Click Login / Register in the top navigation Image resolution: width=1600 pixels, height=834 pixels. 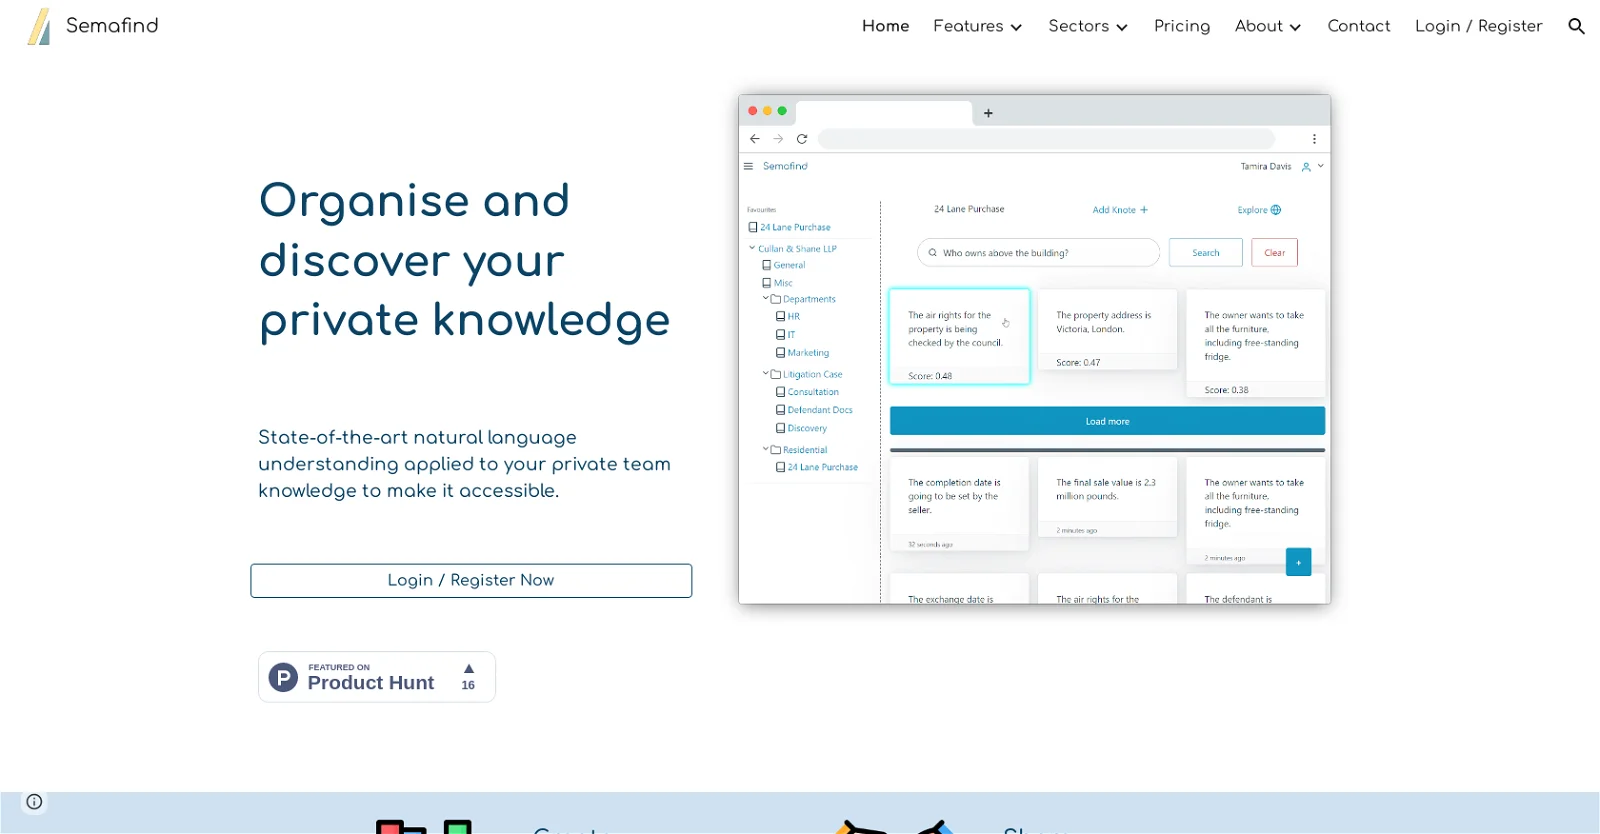pos(1478,26)
